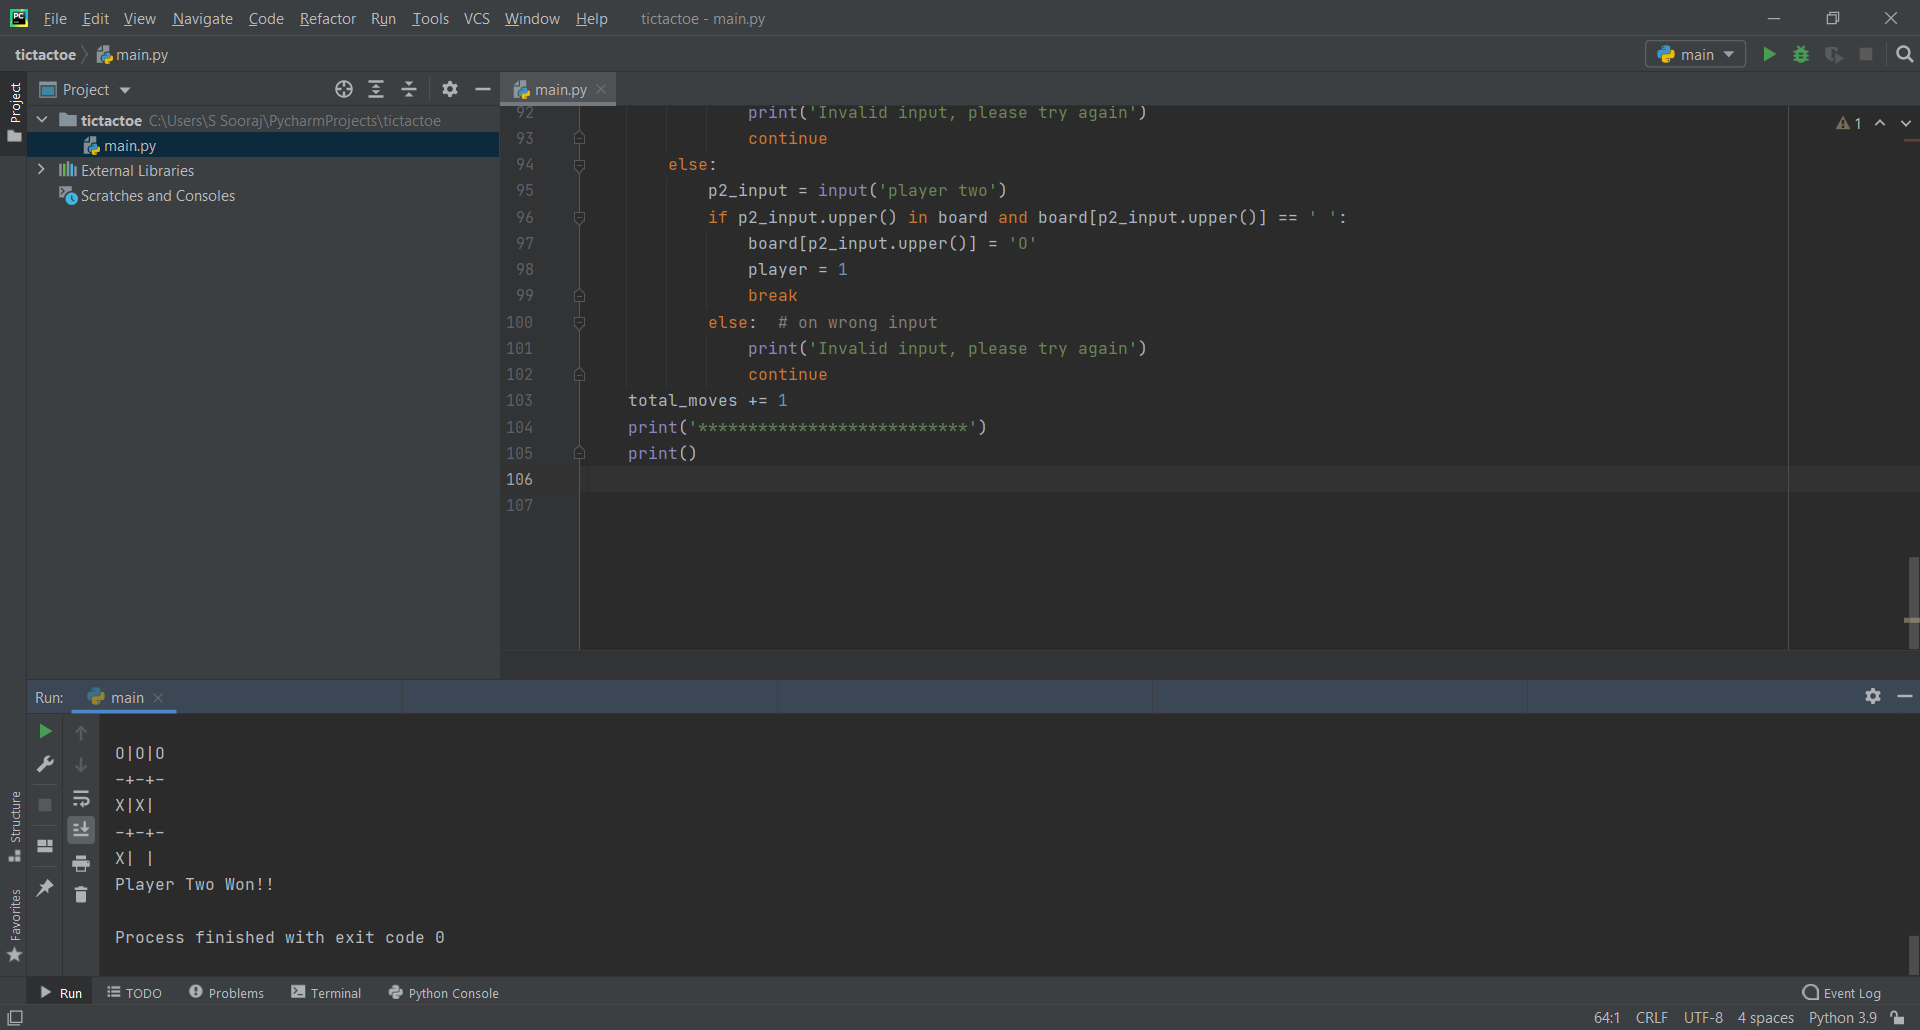Print run output using printer icon
The image size is (1920, 1030).
point(81,863)
